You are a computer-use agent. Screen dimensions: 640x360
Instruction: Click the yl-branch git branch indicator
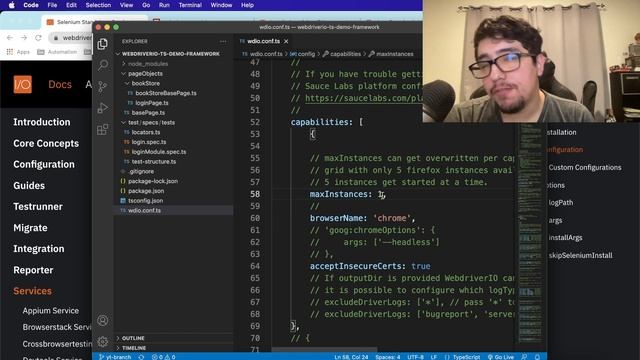[115, 357]
